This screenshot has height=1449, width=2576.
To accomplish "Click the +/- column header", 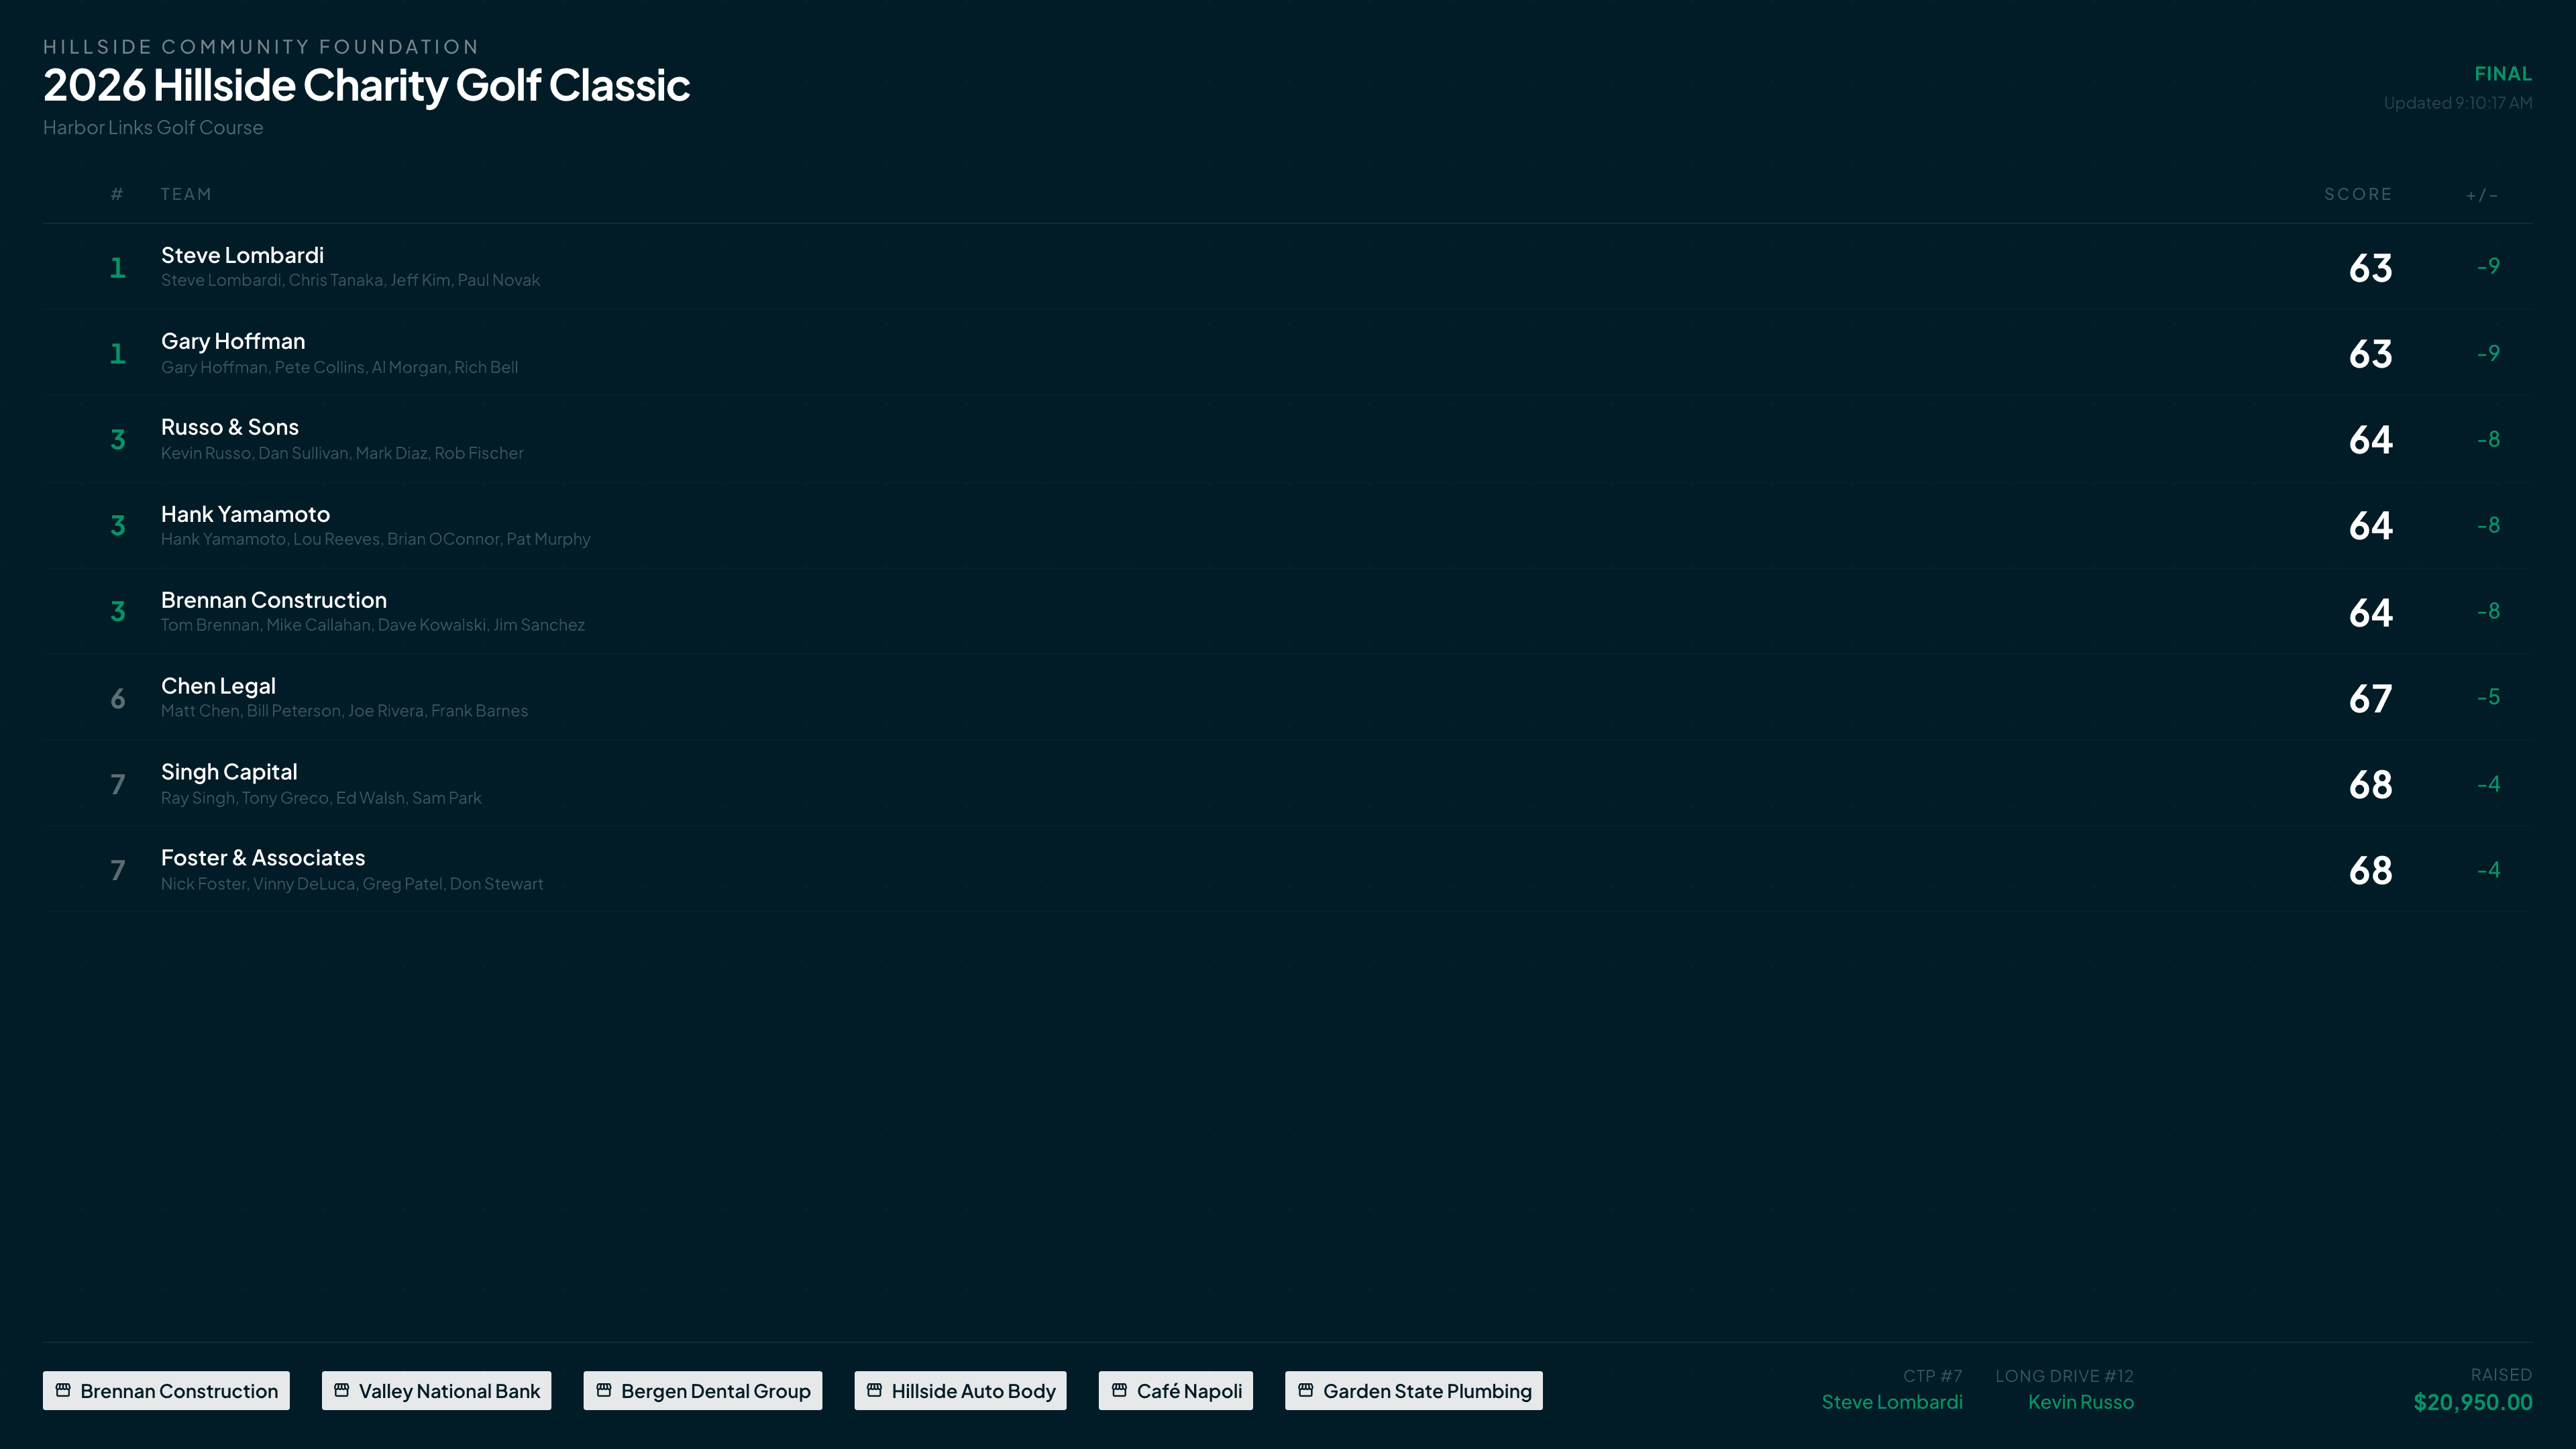I will (2482, 195).
